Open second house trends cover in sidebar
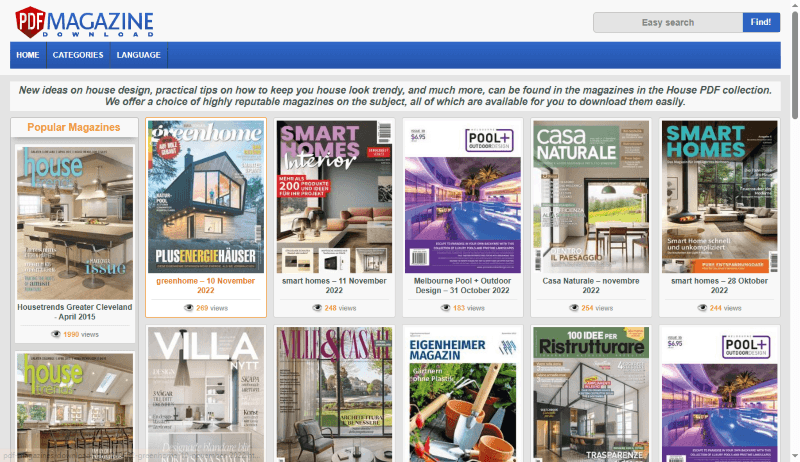The height and width of the screenshot is (462, 800). pyautogui.click(x=75, y=408)
